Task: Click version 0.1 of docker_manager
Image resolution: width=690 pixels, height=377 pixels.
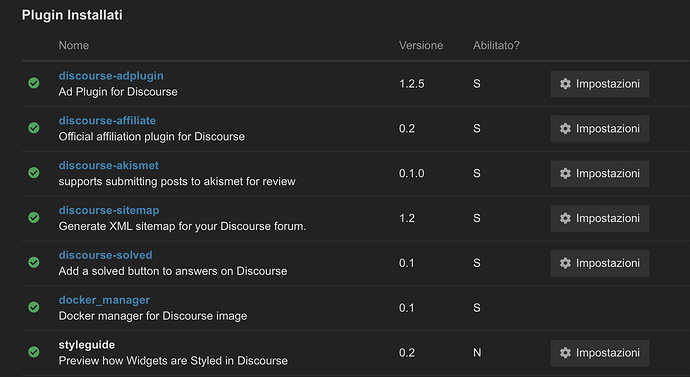Action: [x=407, y=308]
